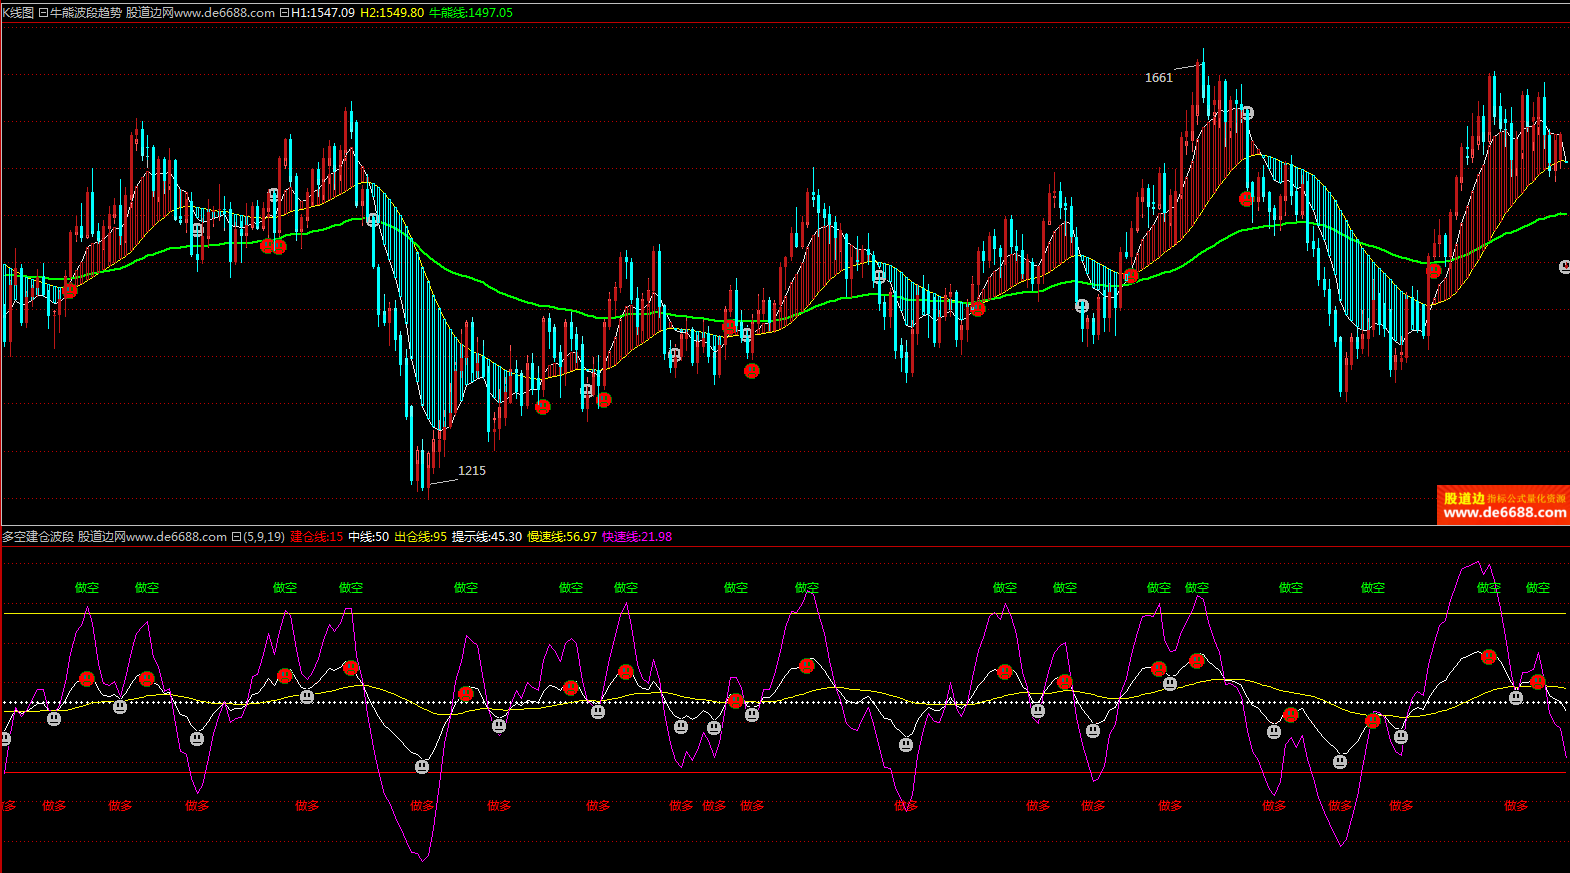
Task: Expand the box icon before 牛熊波段趋势
Action: click(x=43, y=13)
